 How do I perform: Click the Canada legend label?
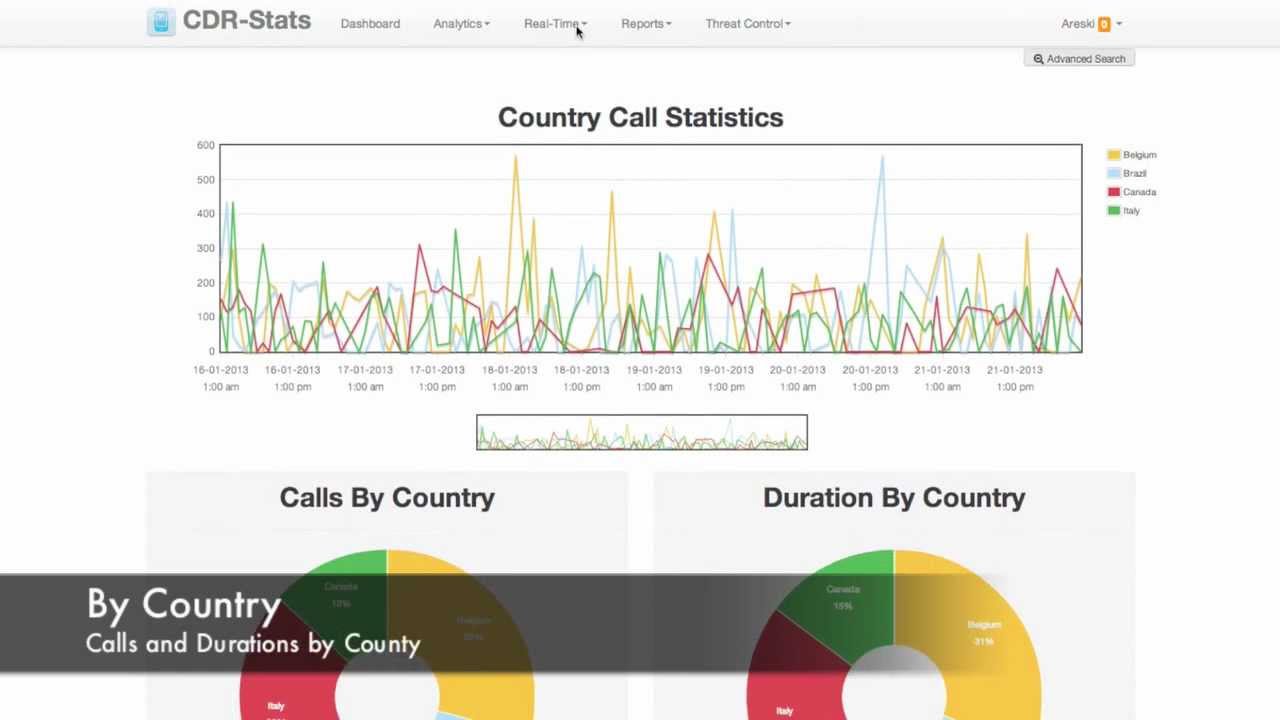click(x=1139, y=192)
